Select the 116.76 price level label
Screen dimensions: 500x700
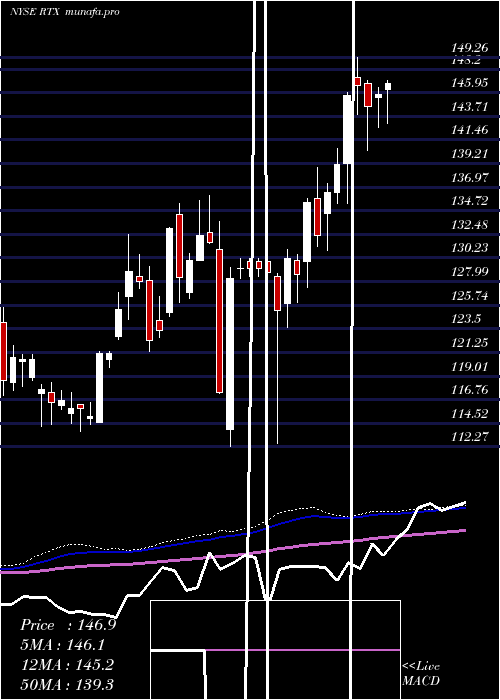point(469,390)
